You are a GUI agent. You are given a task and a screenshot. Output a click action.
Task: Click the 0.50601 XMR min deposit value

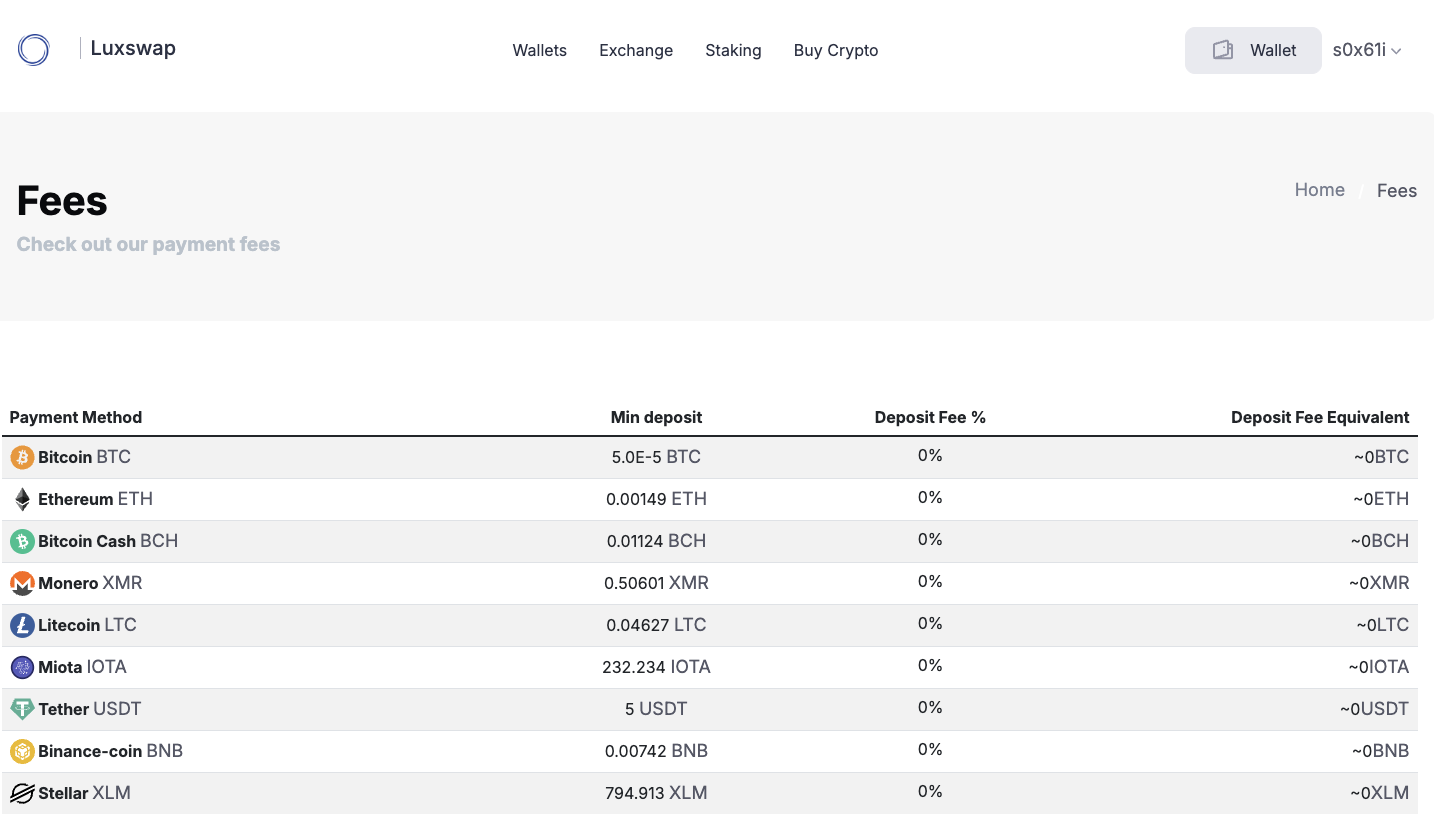coord(656,583)
